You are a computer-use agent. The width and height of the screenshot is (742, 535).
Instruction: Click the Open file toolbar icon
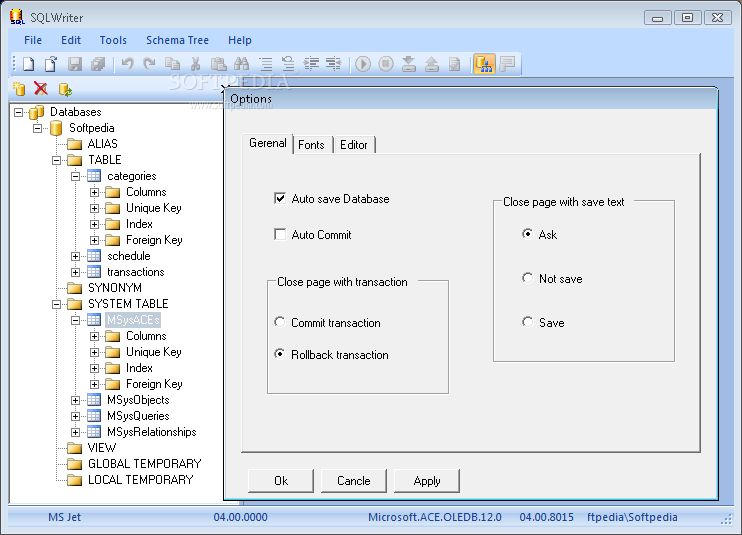(x=51, y=64)
